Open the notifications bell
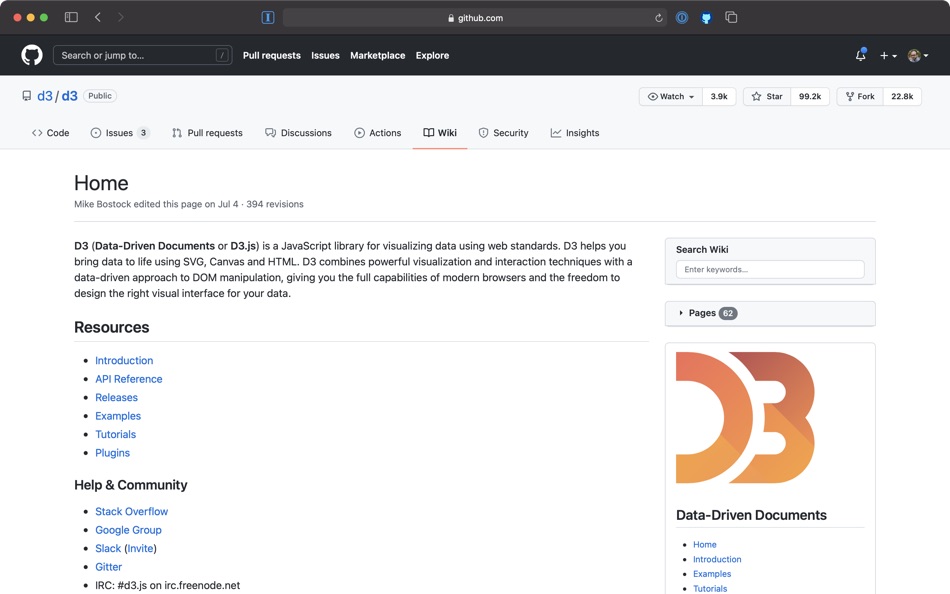Viewport: 950px width, 594px height. pos(860,55)
